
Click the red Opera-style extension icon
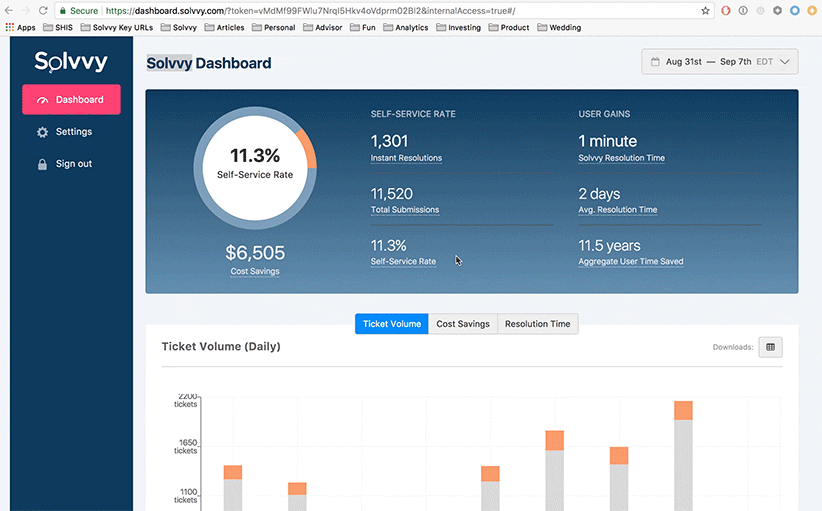click(726, 10)
